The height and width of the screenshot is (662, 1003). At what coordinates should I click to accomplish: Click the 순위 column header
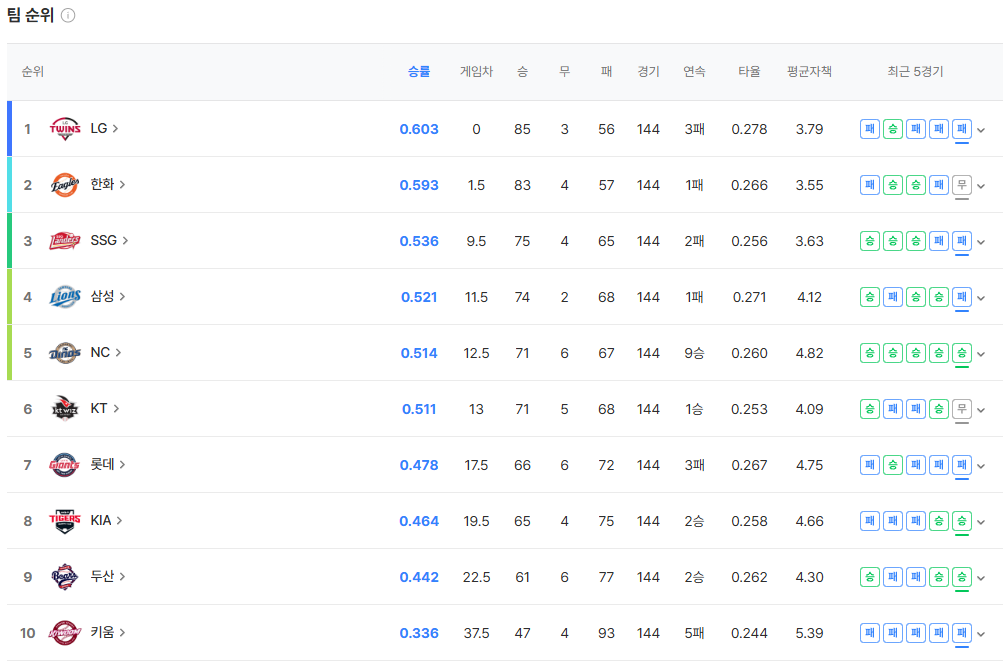33,72
